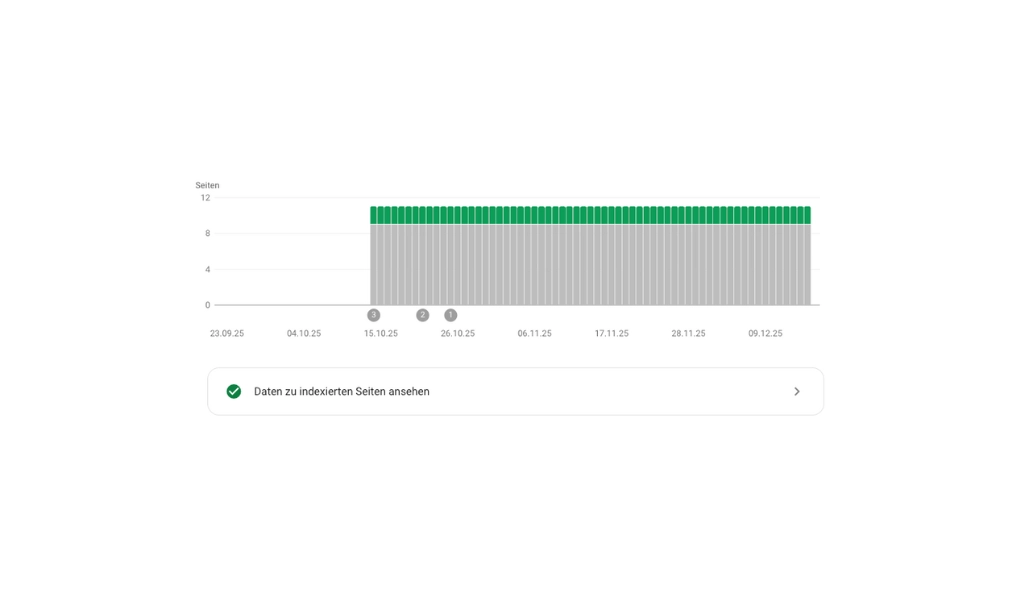Click the 06.11.25 date label
This screenshot has width=1025, height=600.
coord(535,334)
